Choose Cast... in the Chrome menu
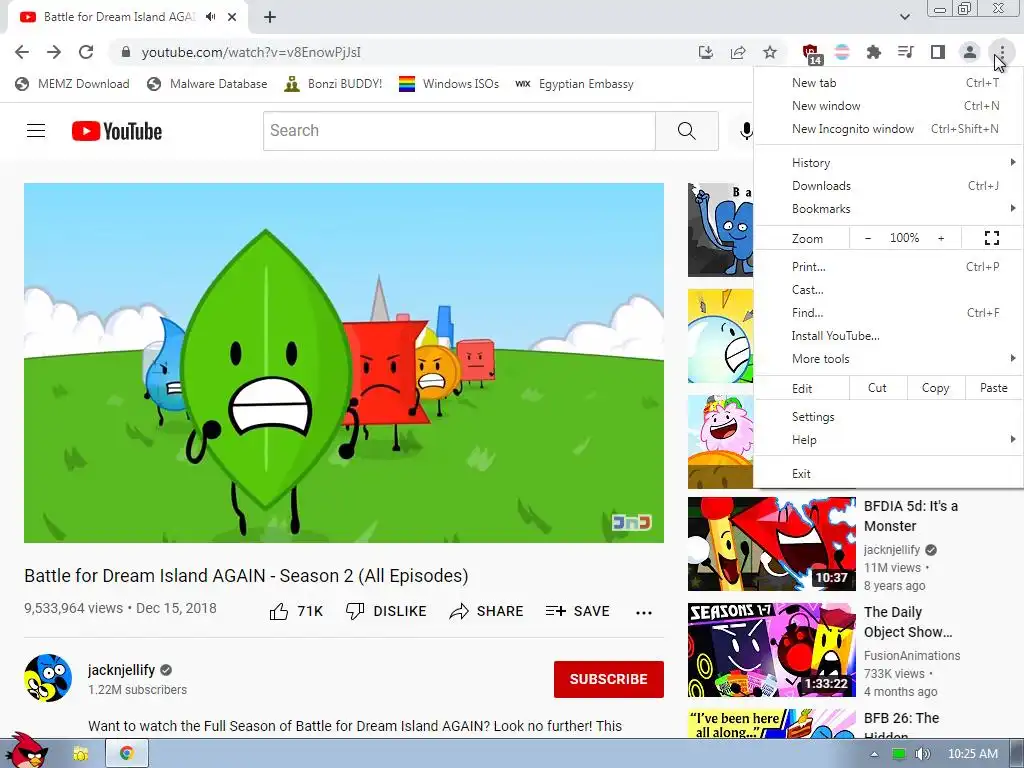1024x768 pixels. (x=889, y=289)
